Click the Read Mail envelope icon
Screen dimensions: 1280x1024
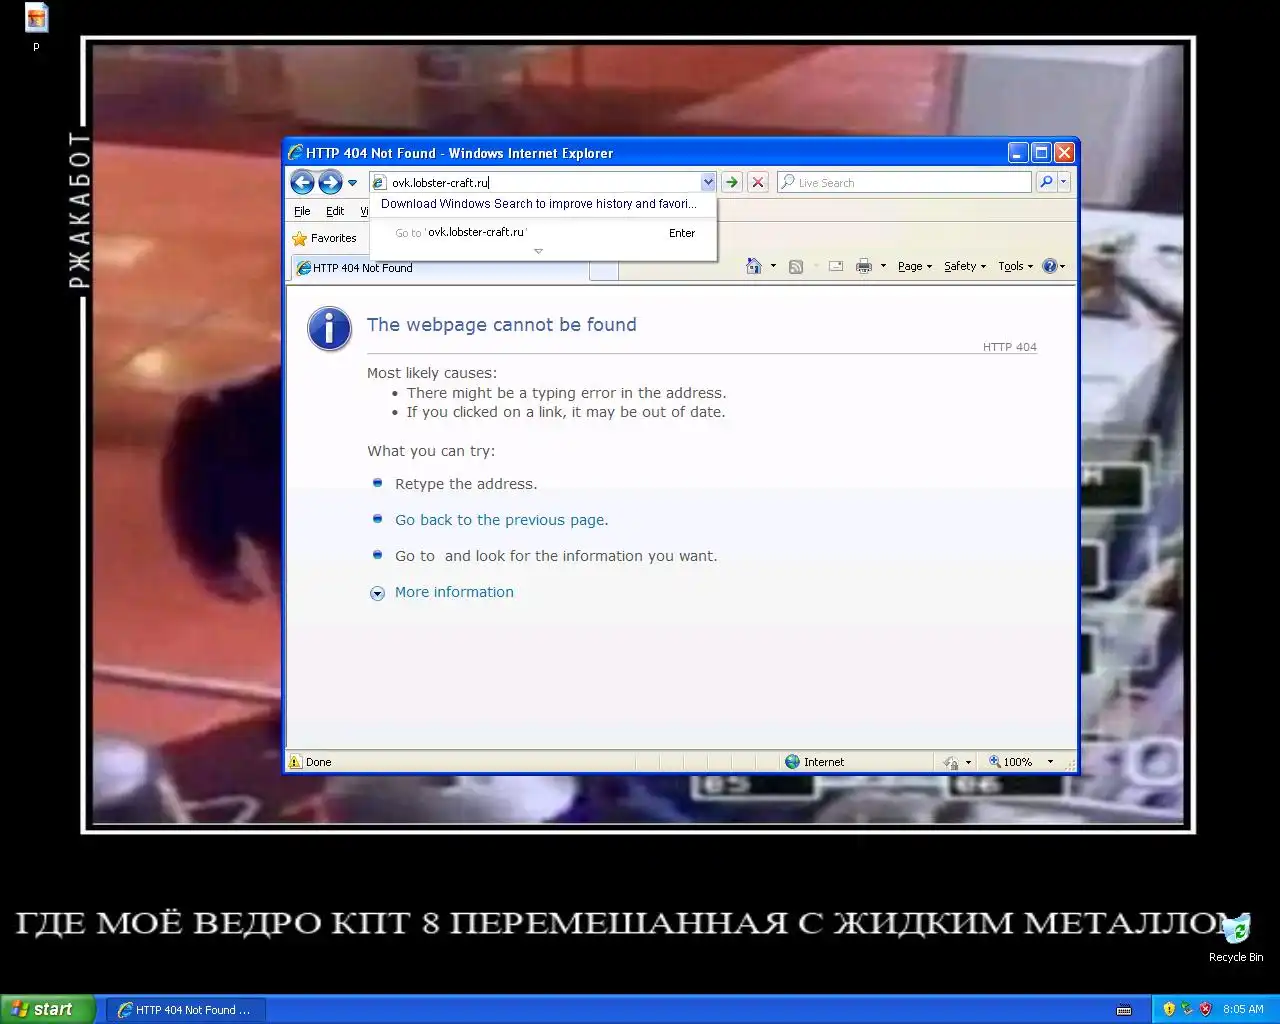[836, 266]
